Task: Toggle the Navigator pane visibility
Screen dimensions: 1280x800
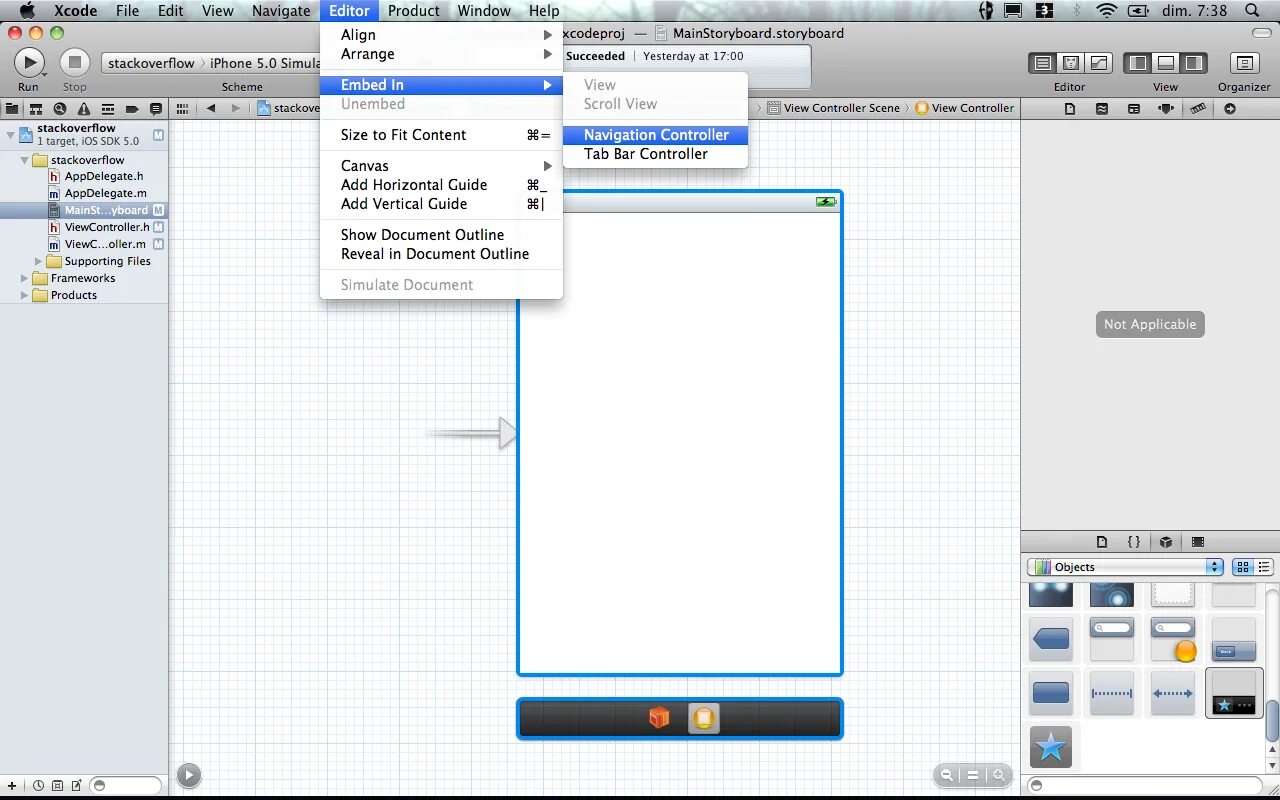Action: (1138, 63)
